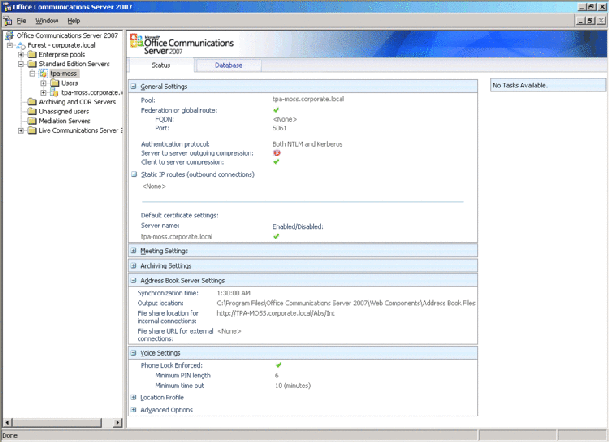Collapse the tpa-moss tree node
Screen dimensions: 609x442
point(33,73)
